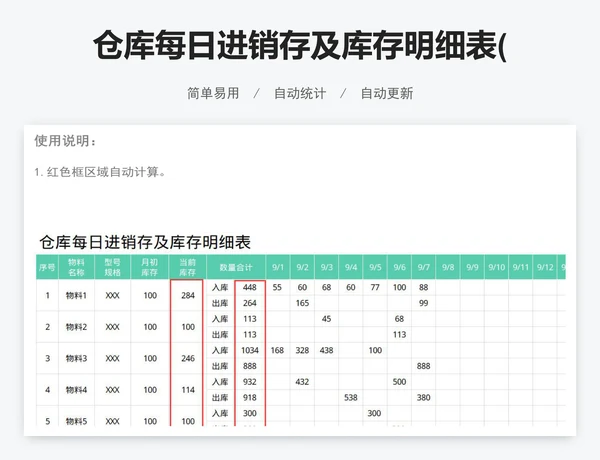The width and height of the screenshot is (600, 460).
Task: Select the 9/1 date column header
Action: coord(278,267)
